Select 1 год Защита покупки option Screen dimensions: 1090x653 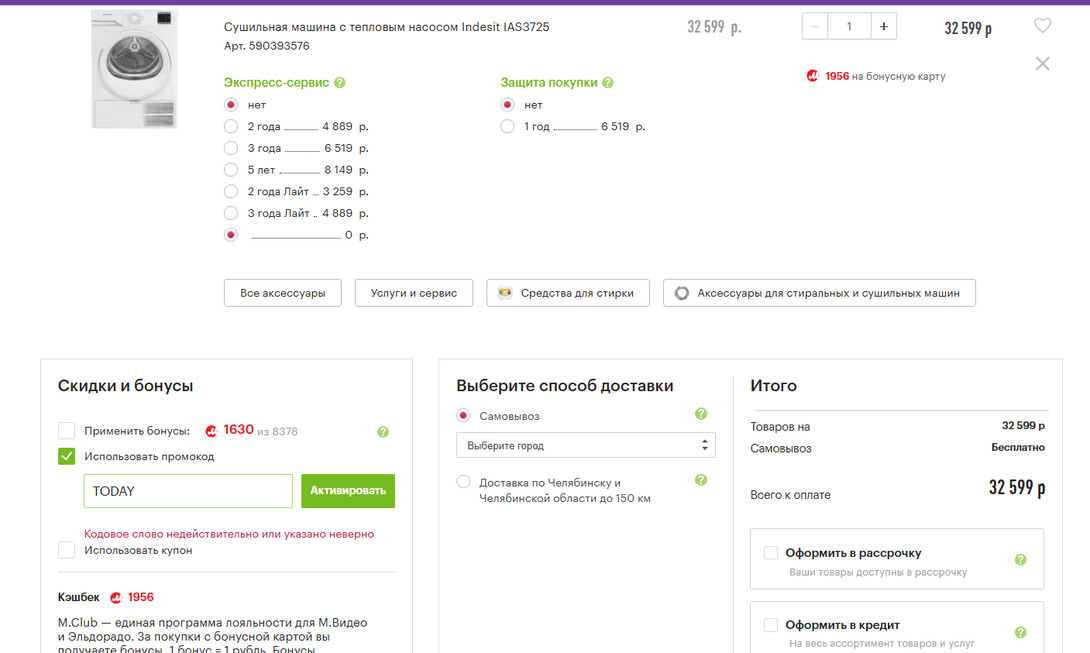507,127
